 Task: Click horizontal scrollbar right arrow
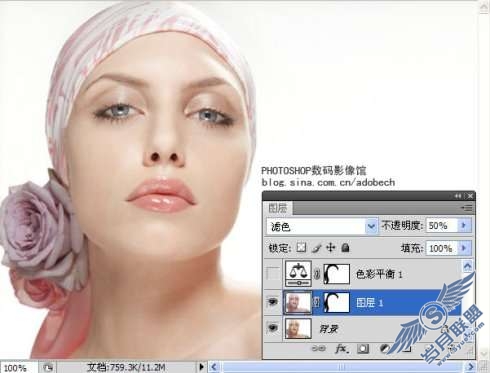(x=470, y=367)
